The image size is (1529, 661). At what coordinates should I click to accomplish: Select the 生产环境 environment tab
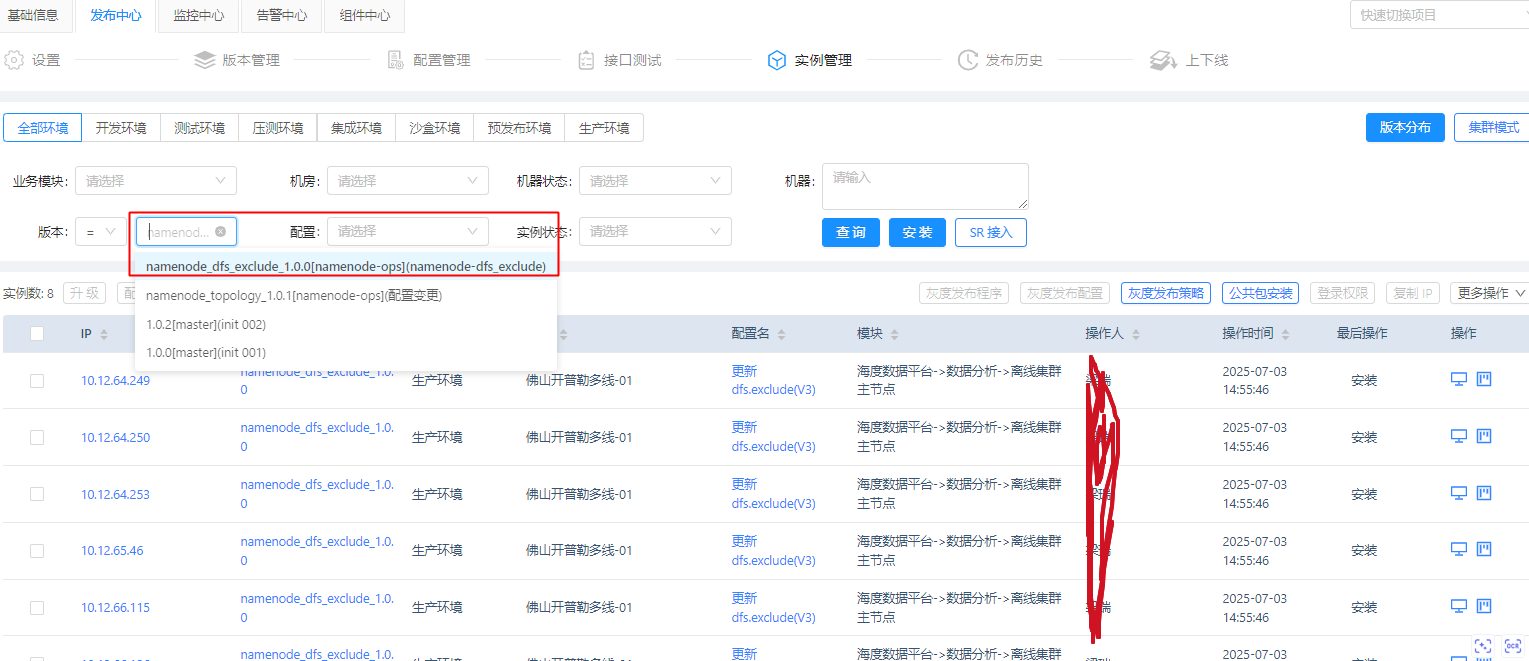(x=604, y=128)
